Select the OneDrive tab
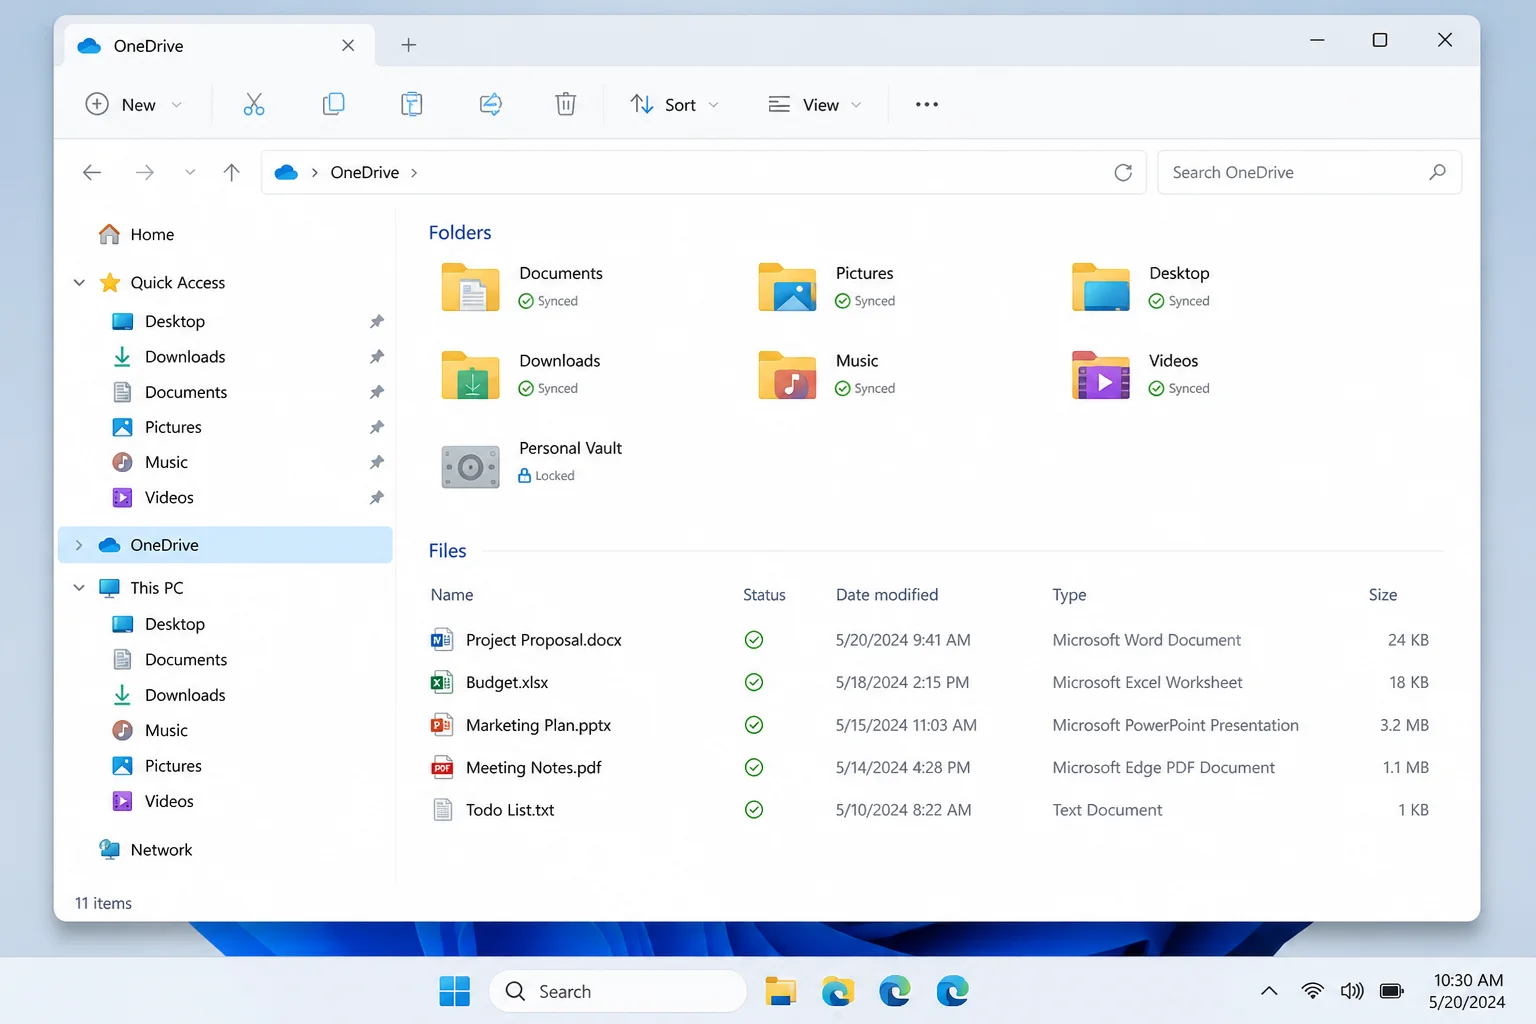 click(x=219, y=45)
